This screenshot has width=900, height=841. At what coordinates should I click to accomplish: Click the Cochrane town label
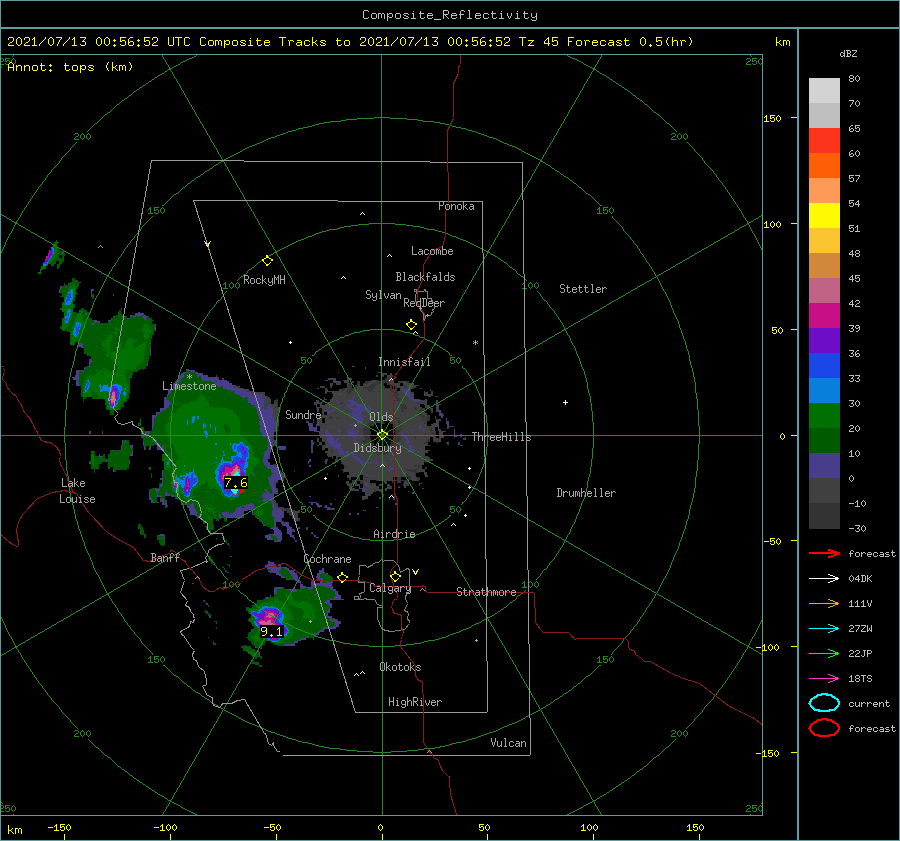click(327, 559)
